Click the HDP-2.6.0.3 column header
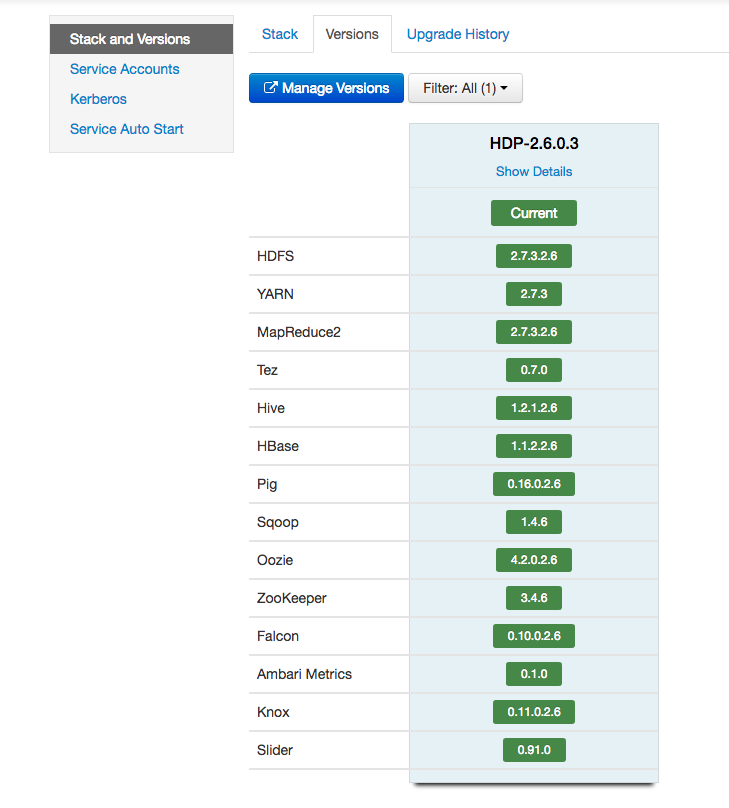 (533, 143)
